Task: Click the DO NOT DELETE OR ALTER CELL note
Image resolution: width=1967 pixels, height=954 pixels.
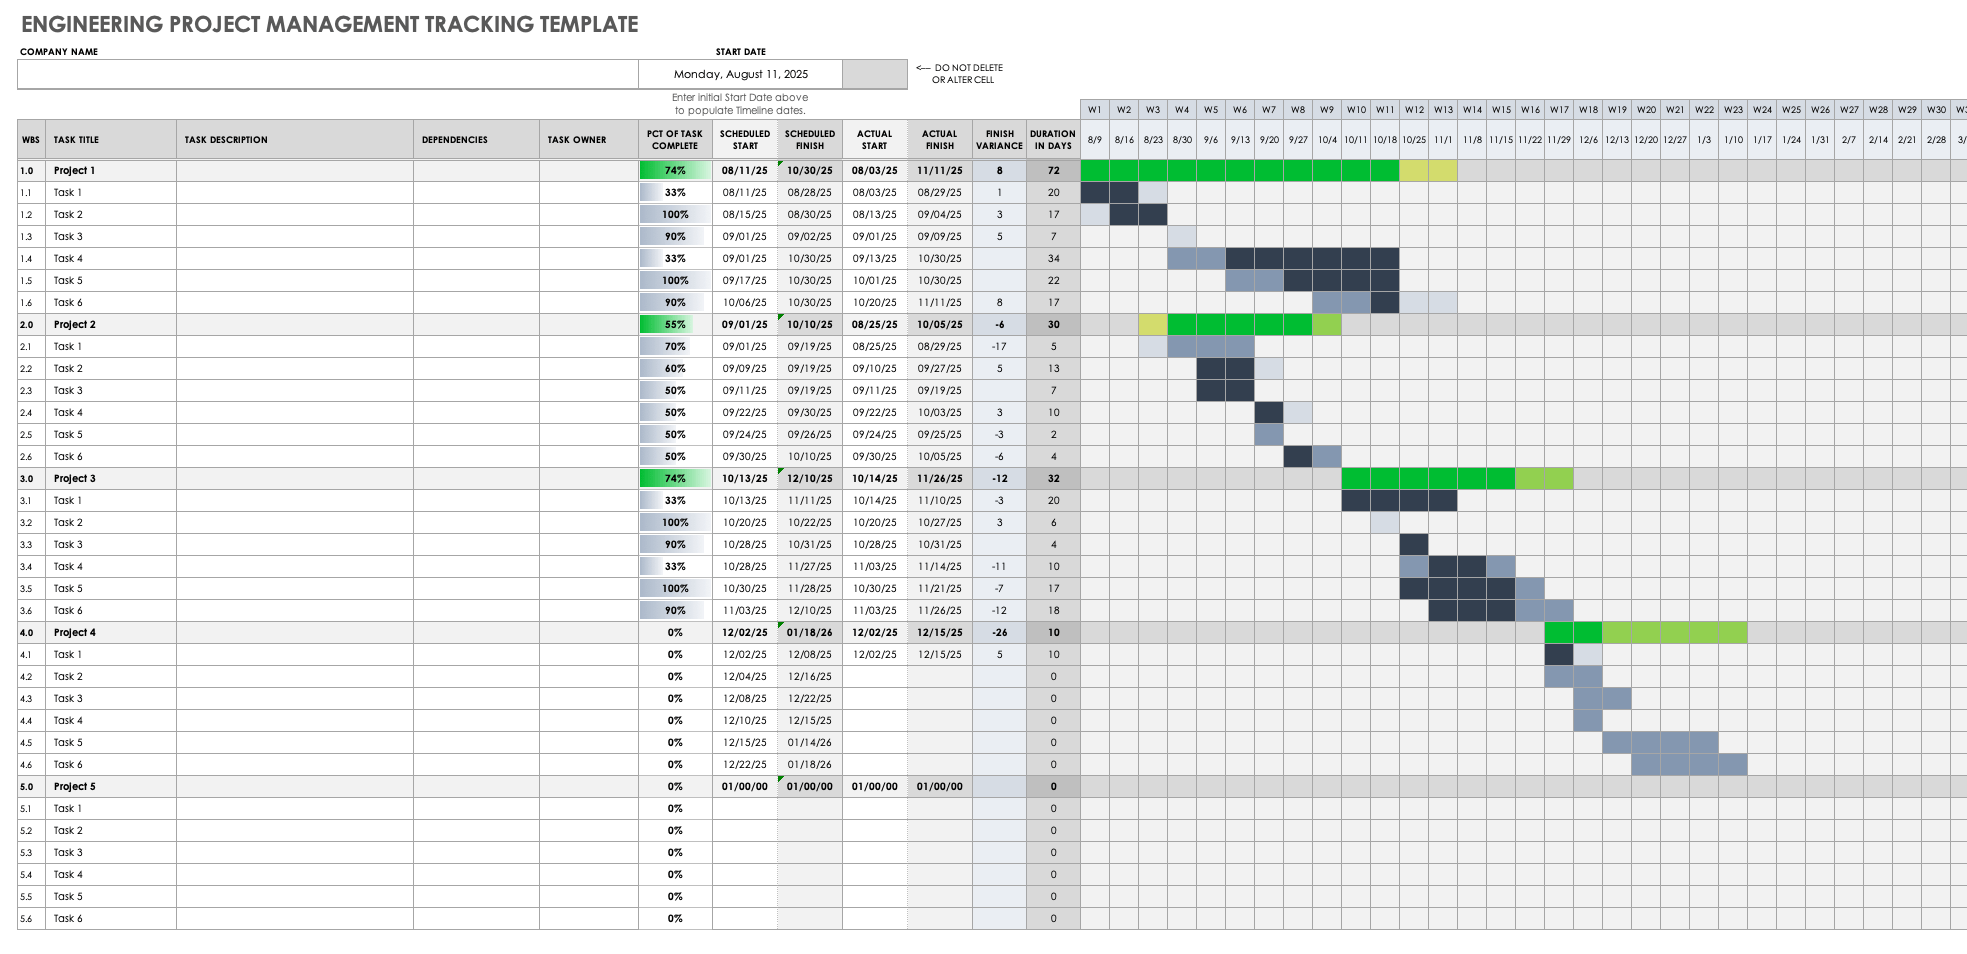Action: tap(960, 74)
